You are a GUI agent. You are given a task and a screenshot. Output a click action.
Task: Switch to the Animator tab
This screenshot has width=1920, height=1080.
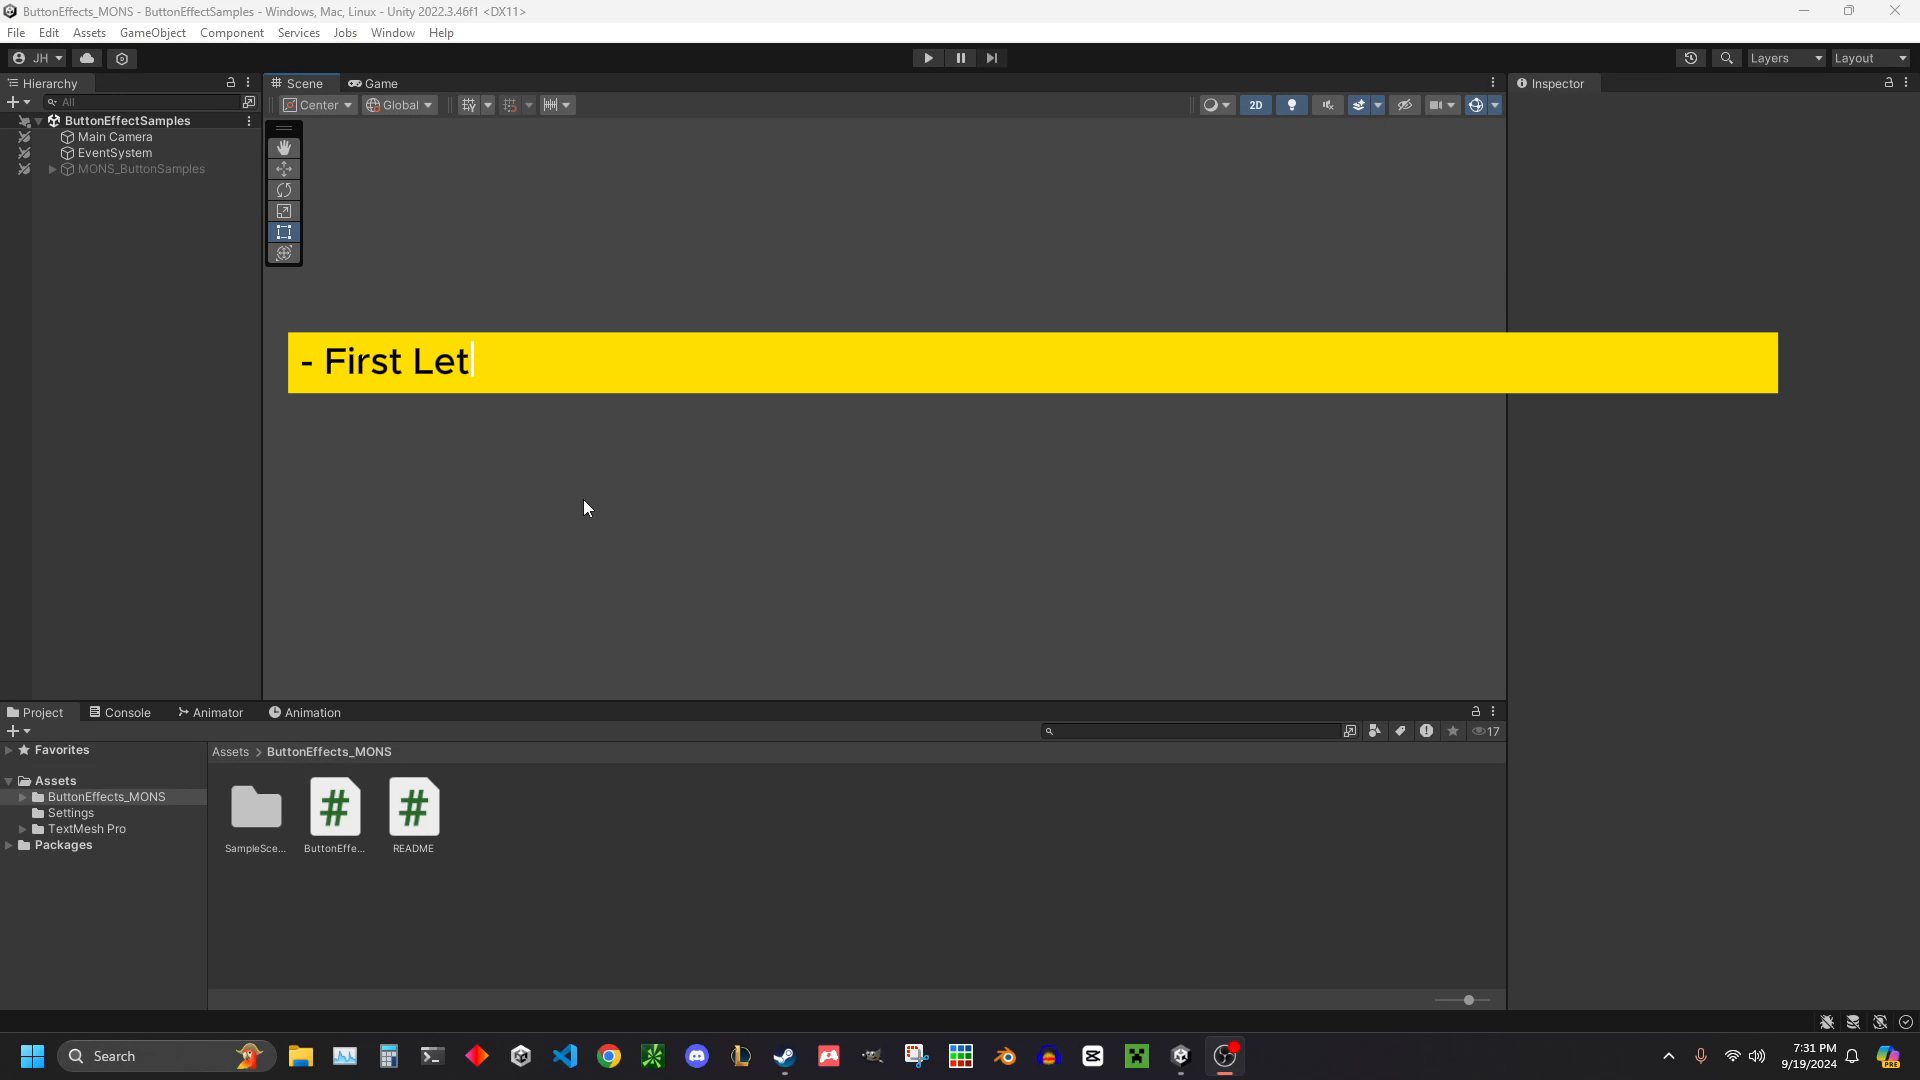[211, 713]
